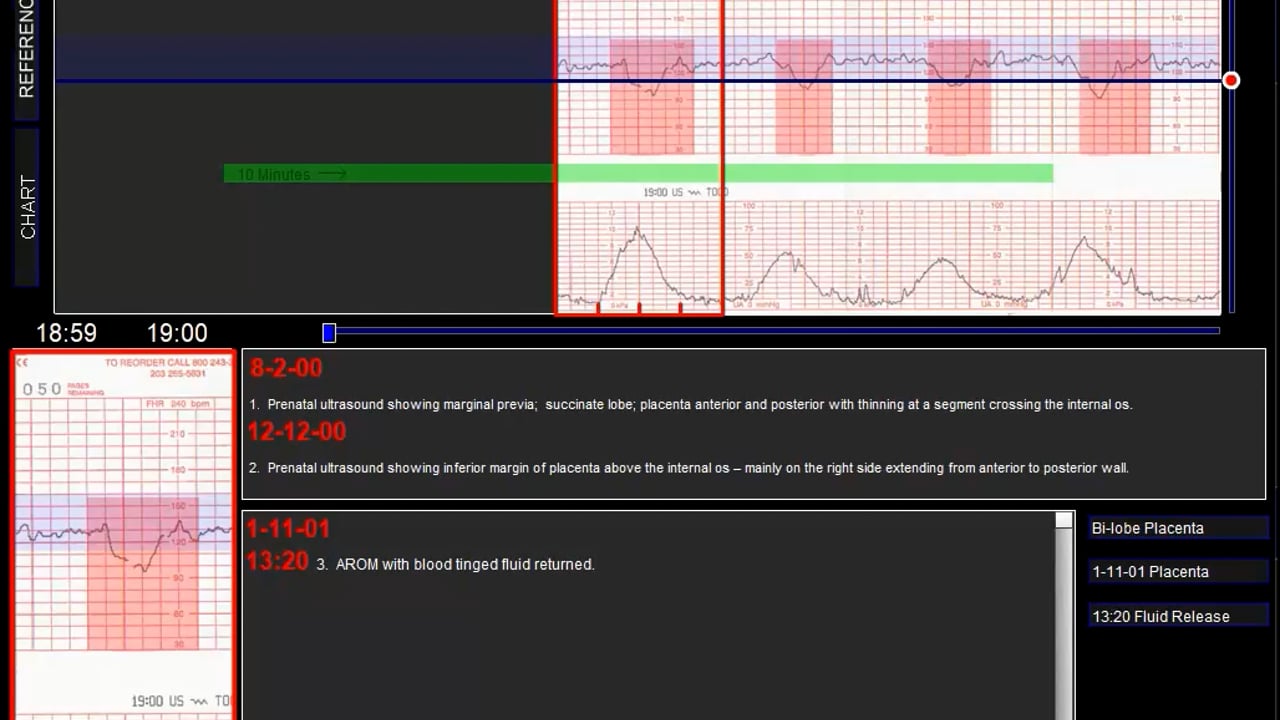Click the dark green 10 Minutes bar
Screen dimensions: 1280x720
click(389, 174)
